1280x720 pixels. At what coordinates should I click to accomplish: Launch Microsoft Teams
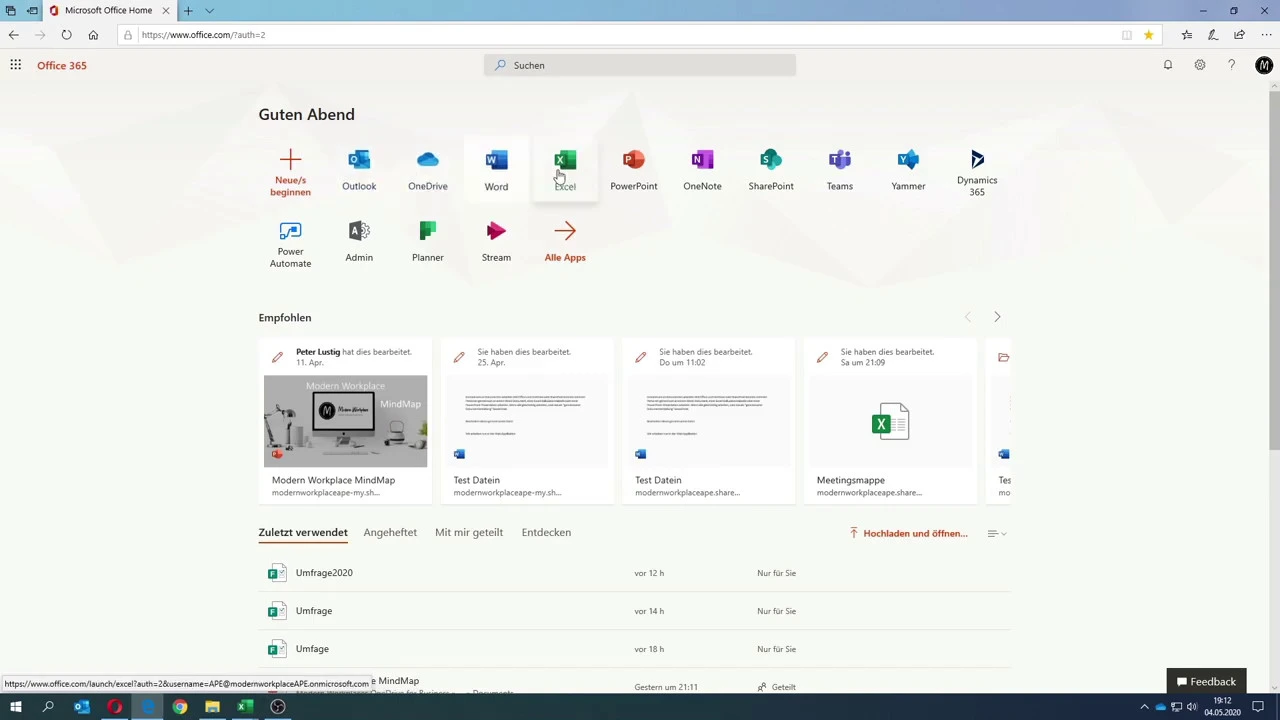click(839, 170)
